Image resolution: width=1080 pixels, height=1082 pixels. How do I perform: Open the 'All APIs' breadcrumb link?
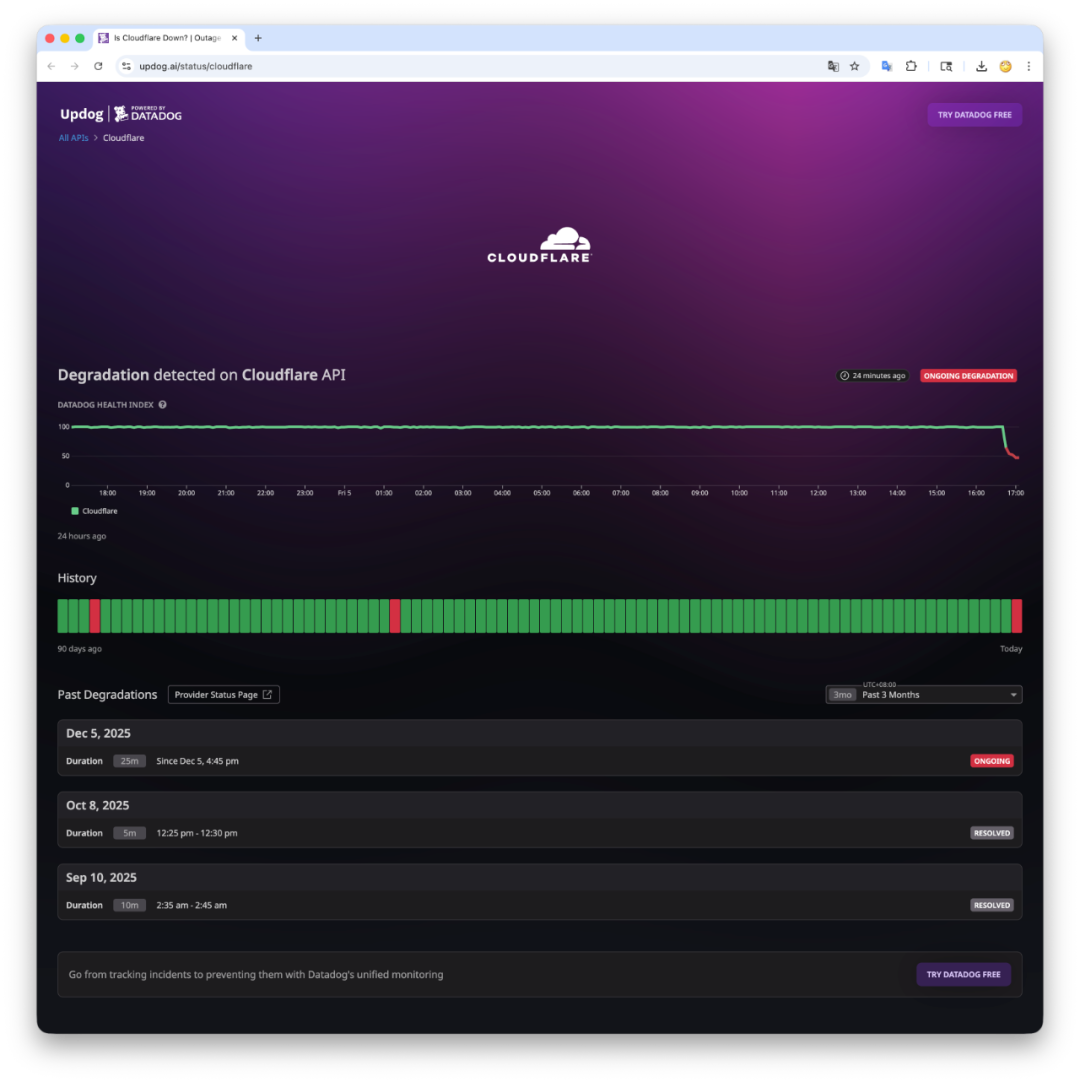tap(73, 138)
